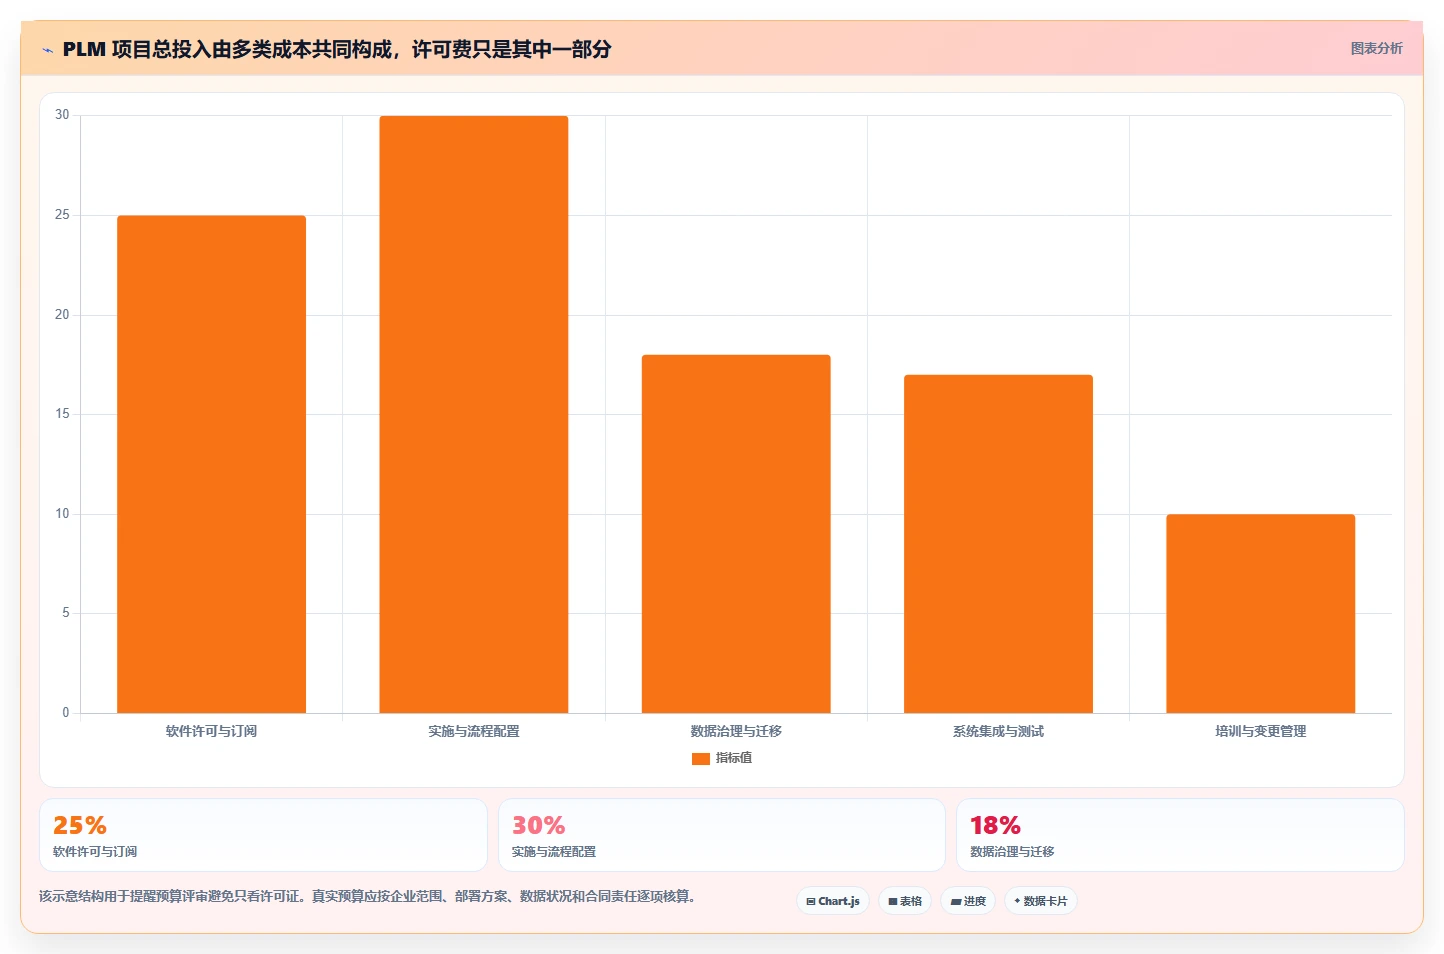This screenshot has height=954, width=1444.
Task: Click the small icon before the PLM title
Action: 47,50
